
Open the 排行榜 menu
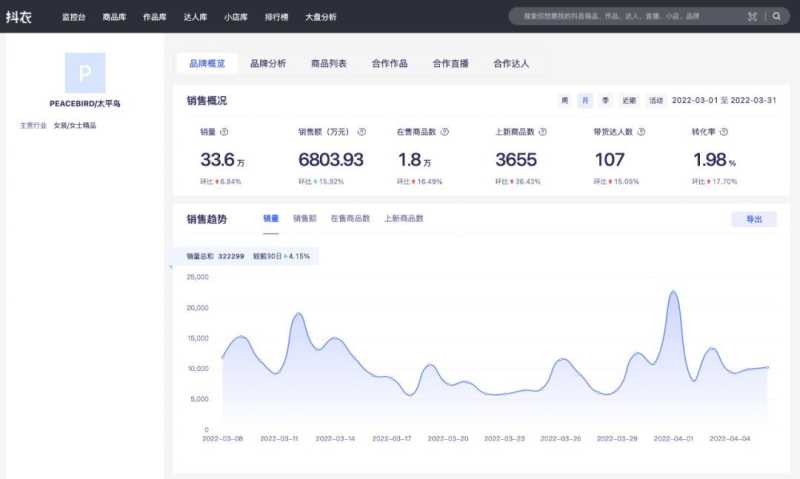[277, 17]
